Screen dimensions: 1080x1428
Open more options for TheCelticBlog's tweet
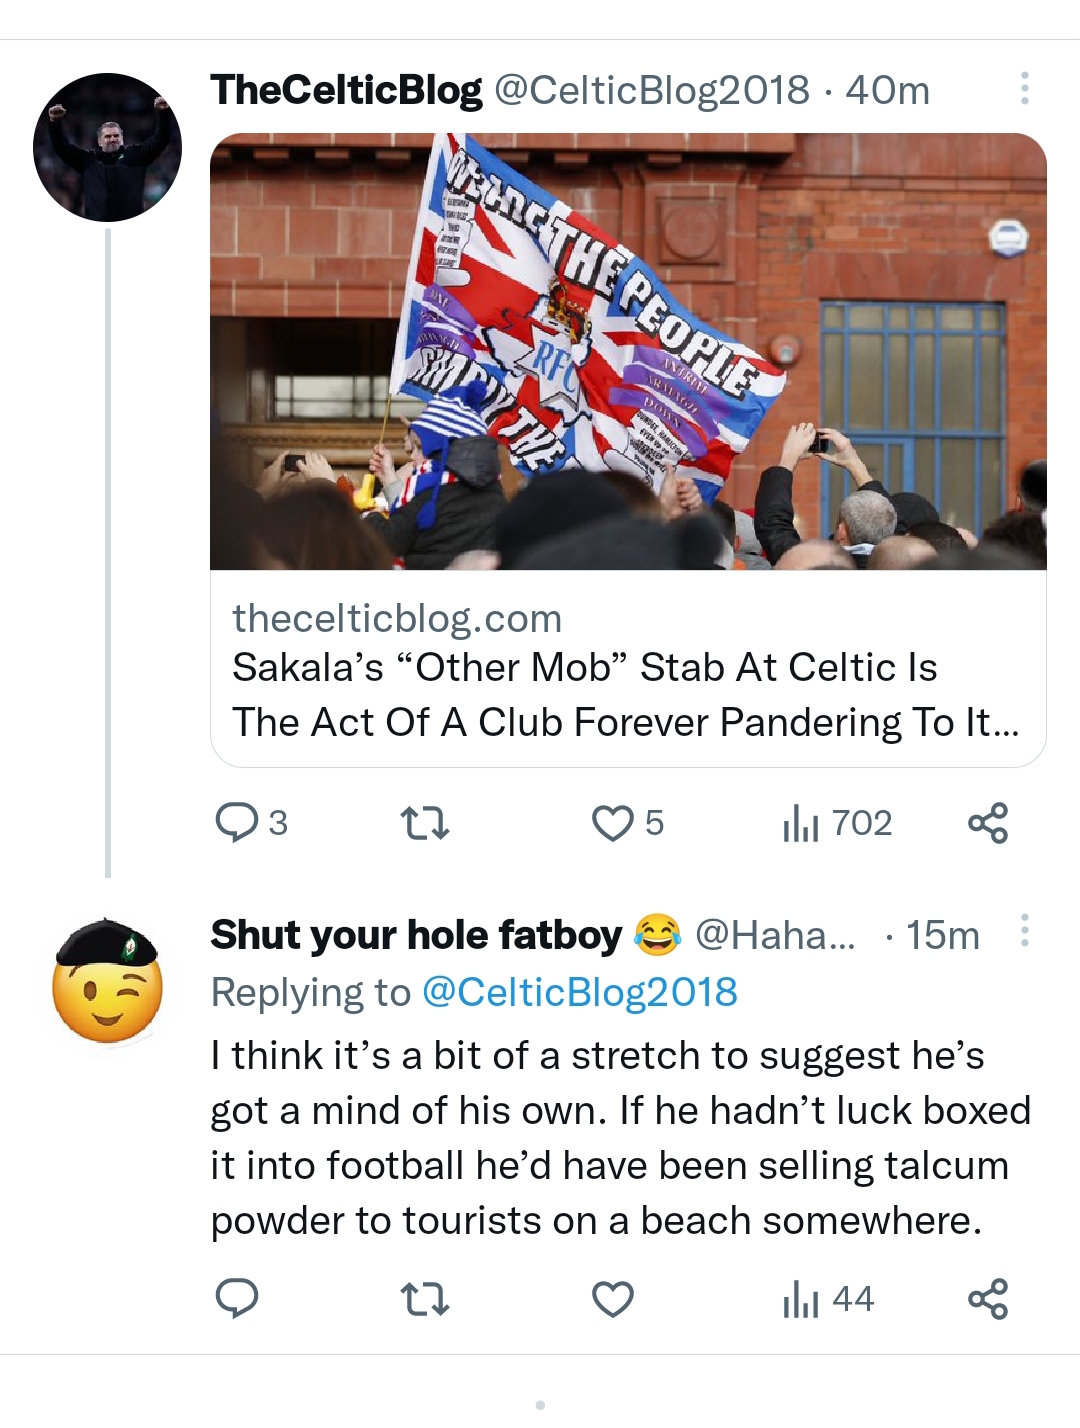(x=1024, y=89)
